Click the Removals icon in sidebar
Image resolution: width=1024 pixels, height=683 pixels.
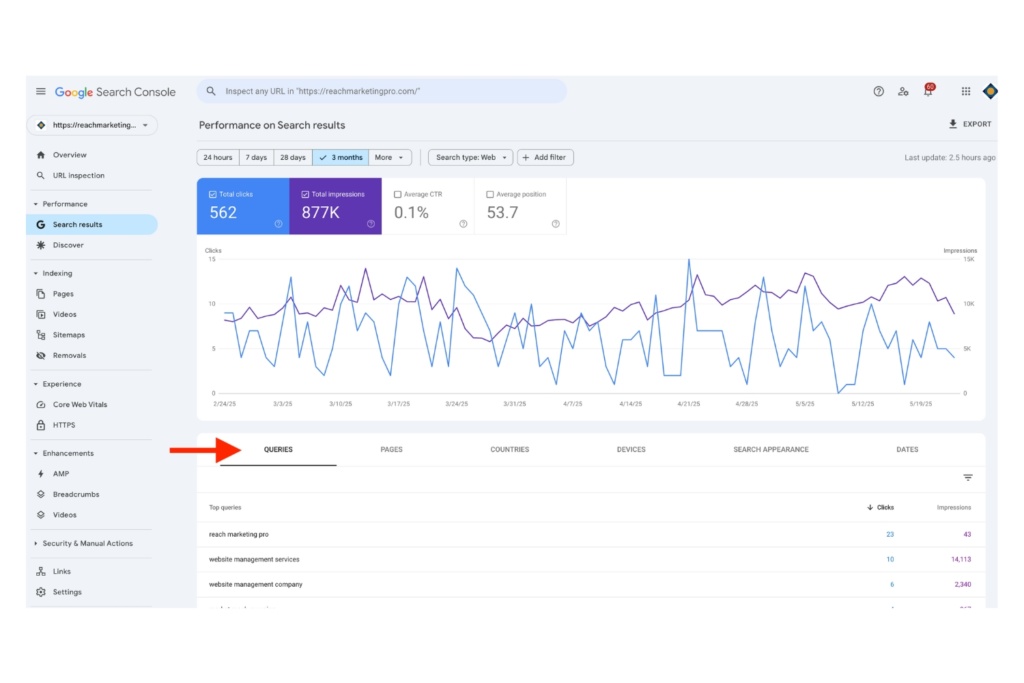tap(40, 355)
